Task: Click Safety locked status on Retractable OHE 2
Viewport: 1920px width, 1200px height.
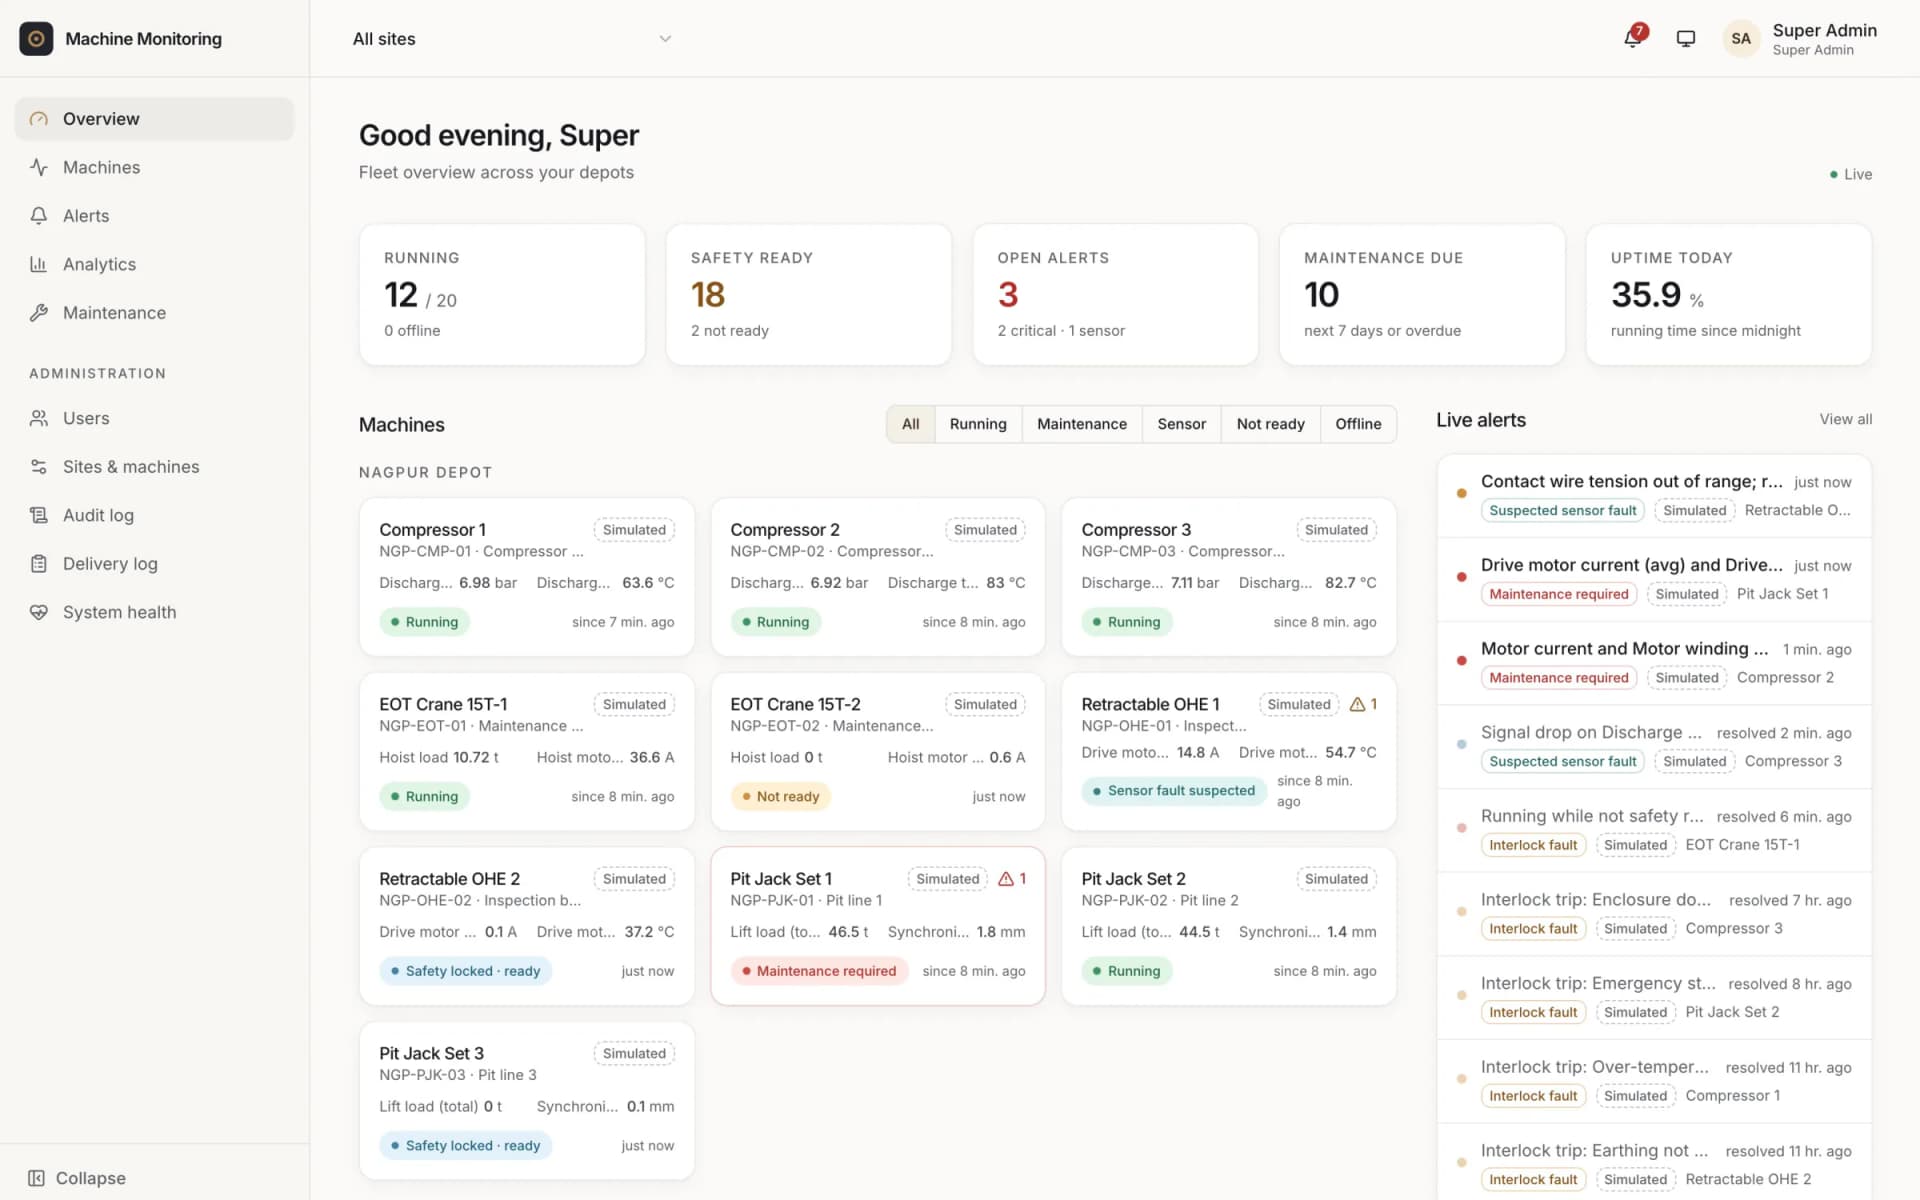Action: (x=465, y=971)
